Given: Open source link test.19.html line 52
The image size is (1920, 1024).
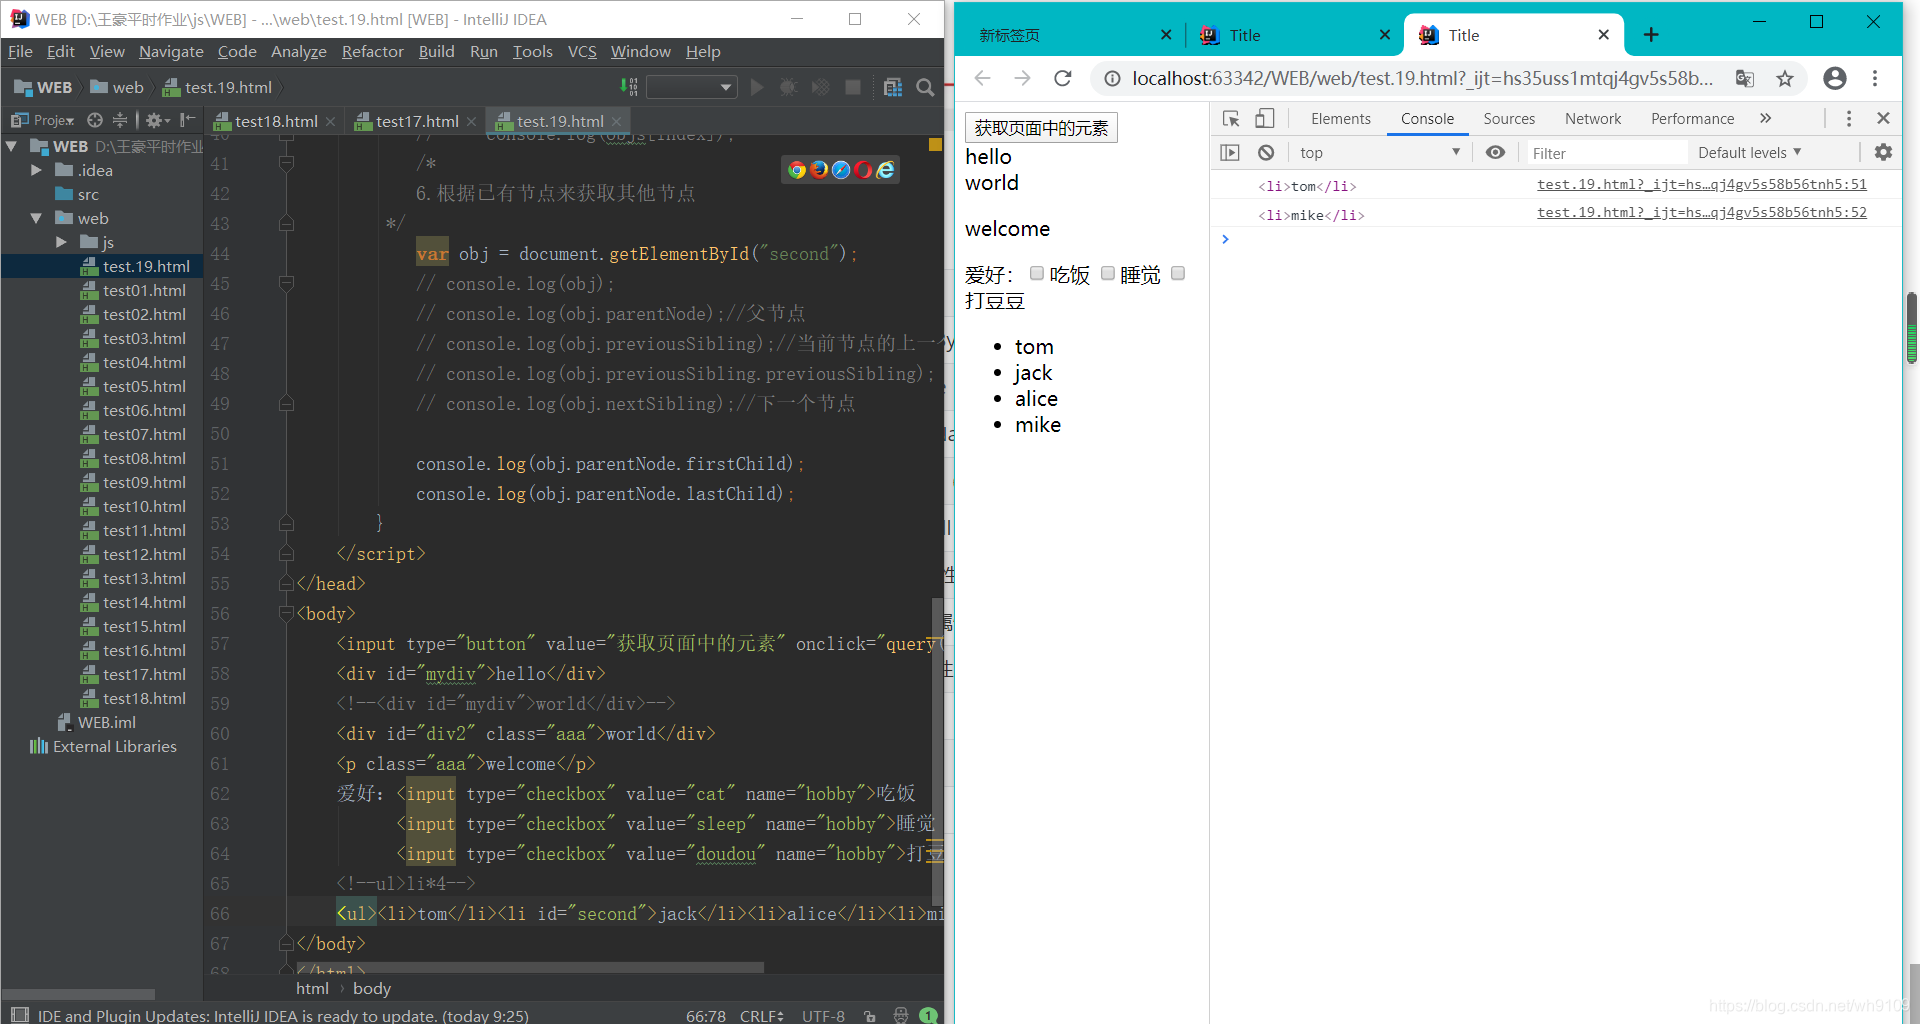Looking at the screenshot, I should coord(1702,213).
